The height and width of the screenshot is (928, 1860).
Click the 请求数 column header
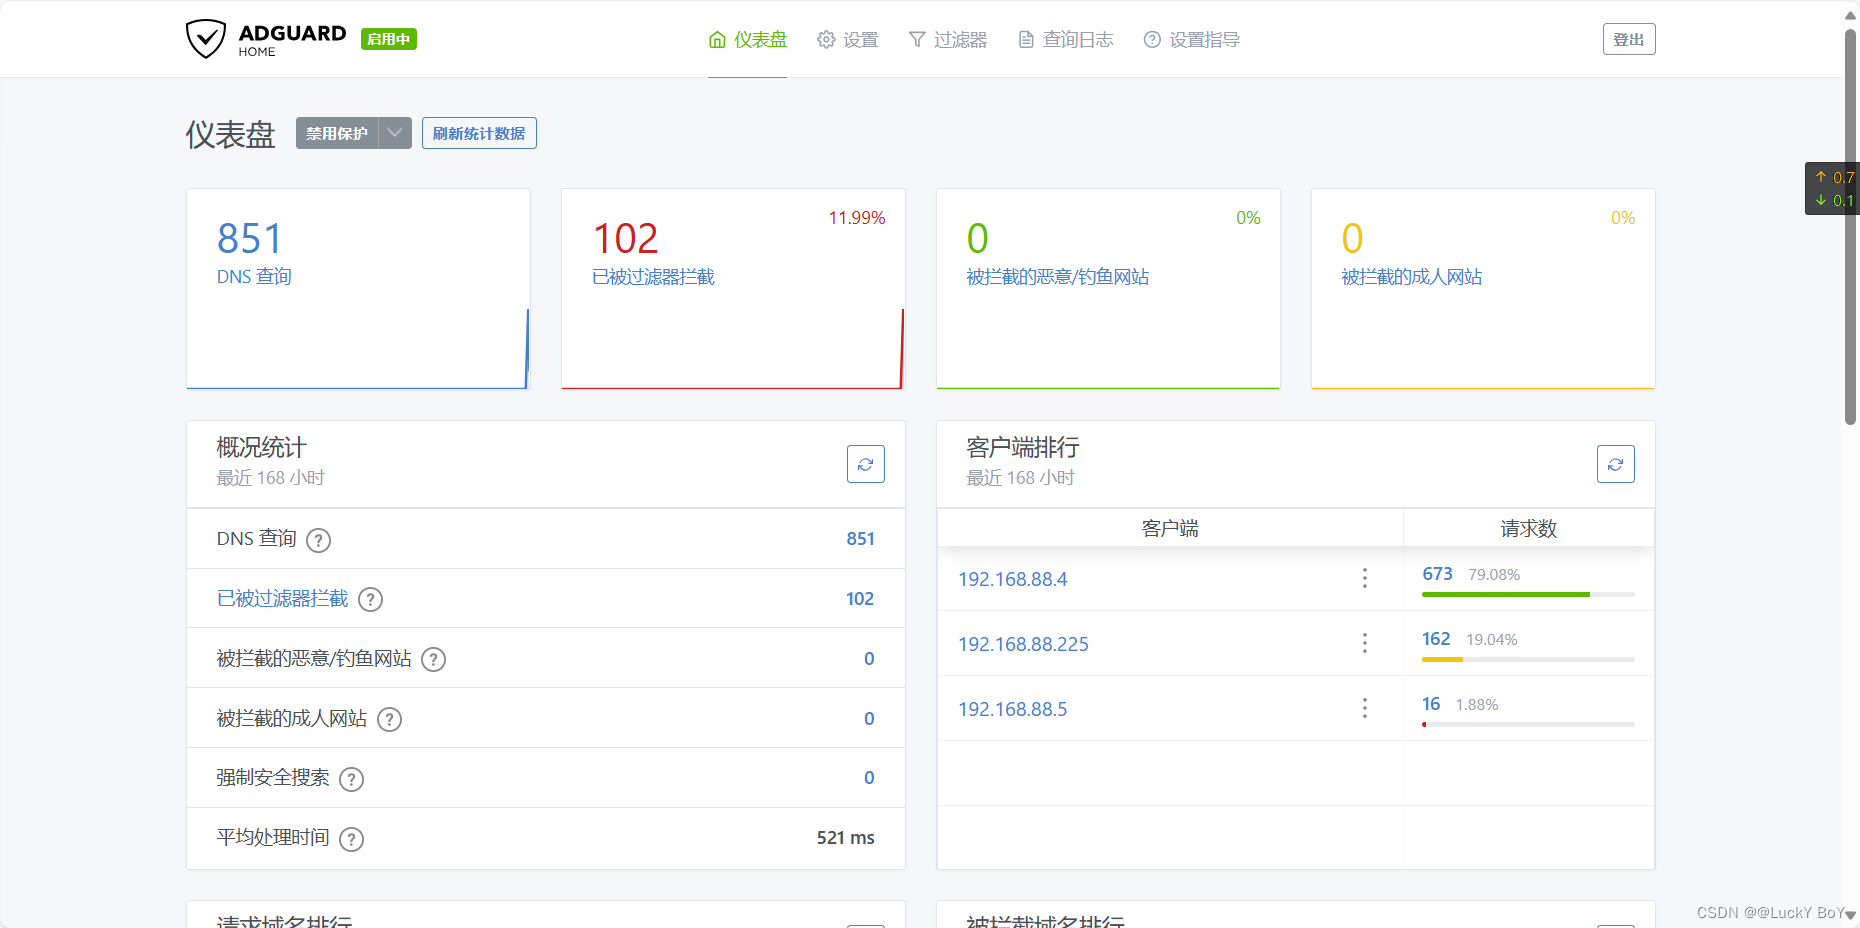coord(1528,528)
